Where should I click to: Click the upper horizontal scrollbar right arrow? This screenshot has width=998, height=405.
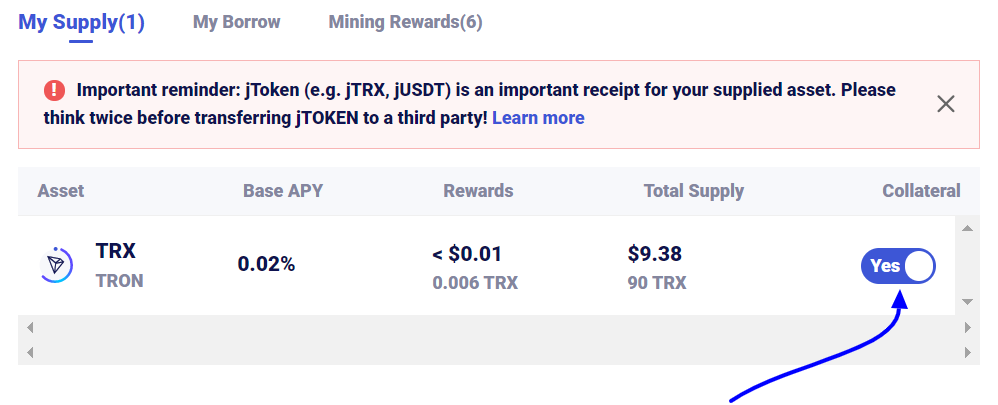click(x=968, y=328)
